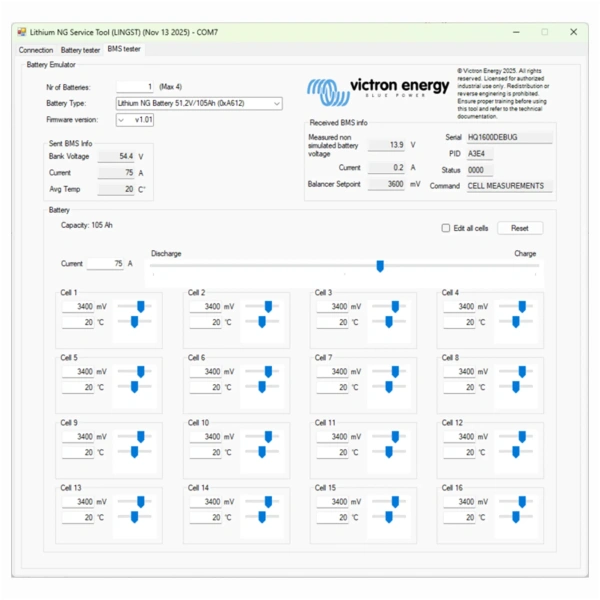Open the Battery tester tab
600x600 pixels.
[80, 49]
